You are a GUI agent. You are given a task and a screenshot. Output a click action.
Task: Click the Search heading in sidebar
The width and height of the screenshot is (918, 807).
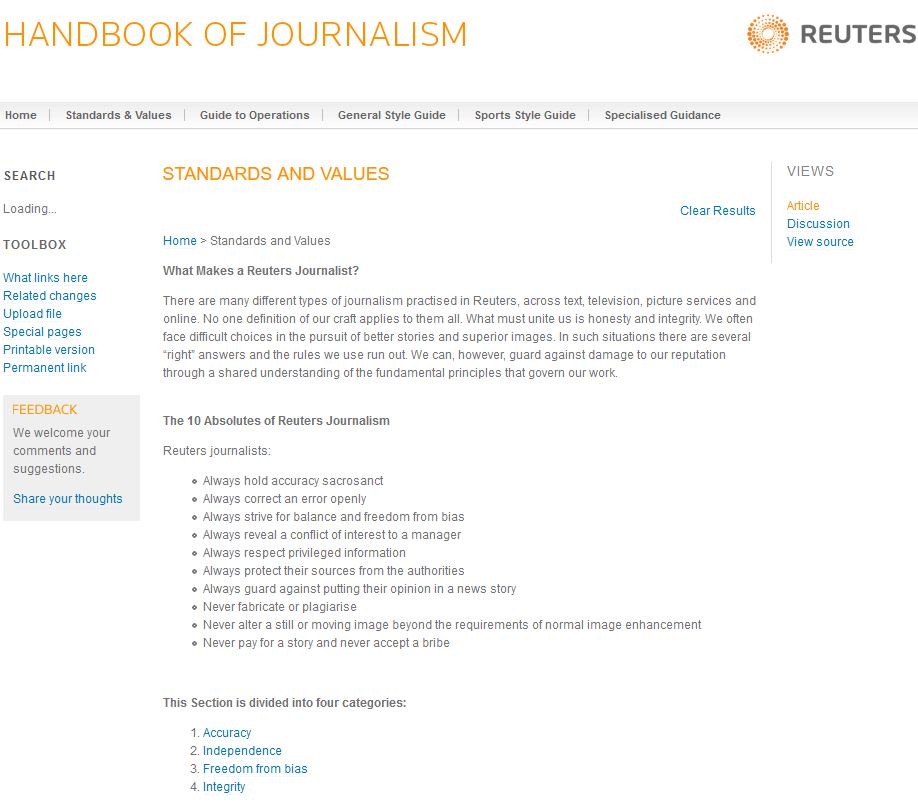(x=29, y=176)
